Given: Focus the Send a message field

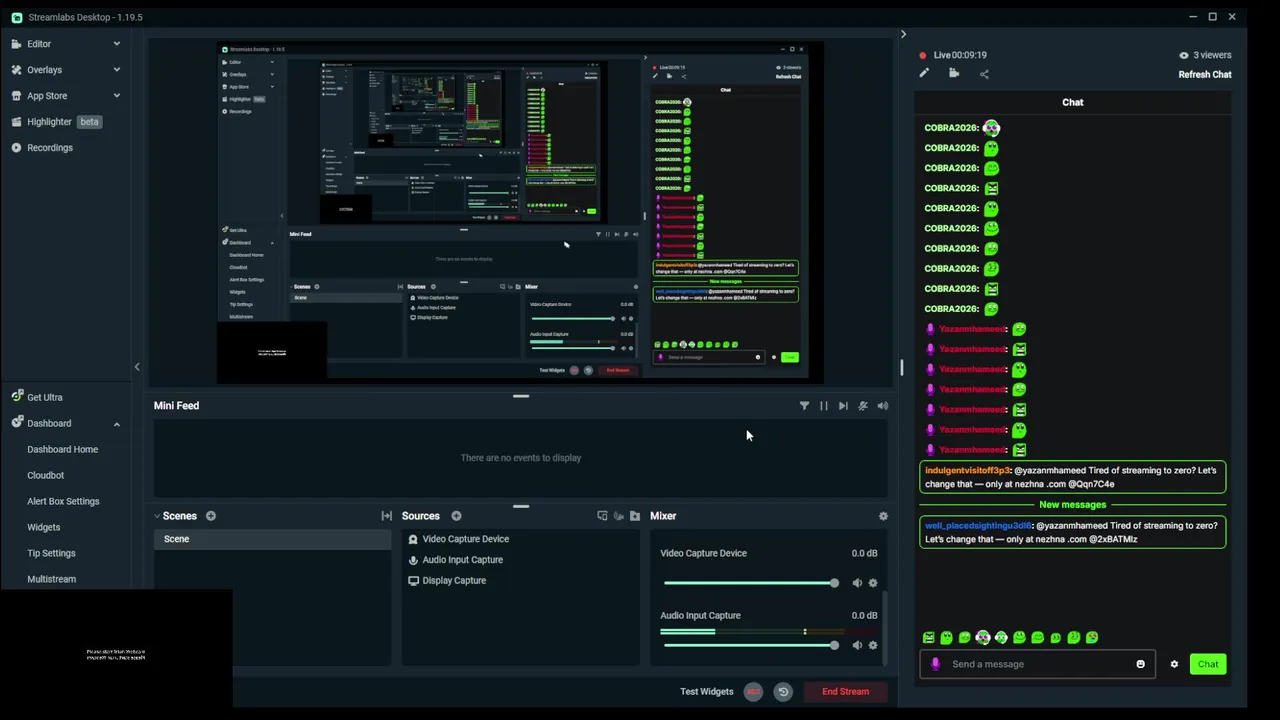Looking at the screenshot, I should pos(1038,664).
